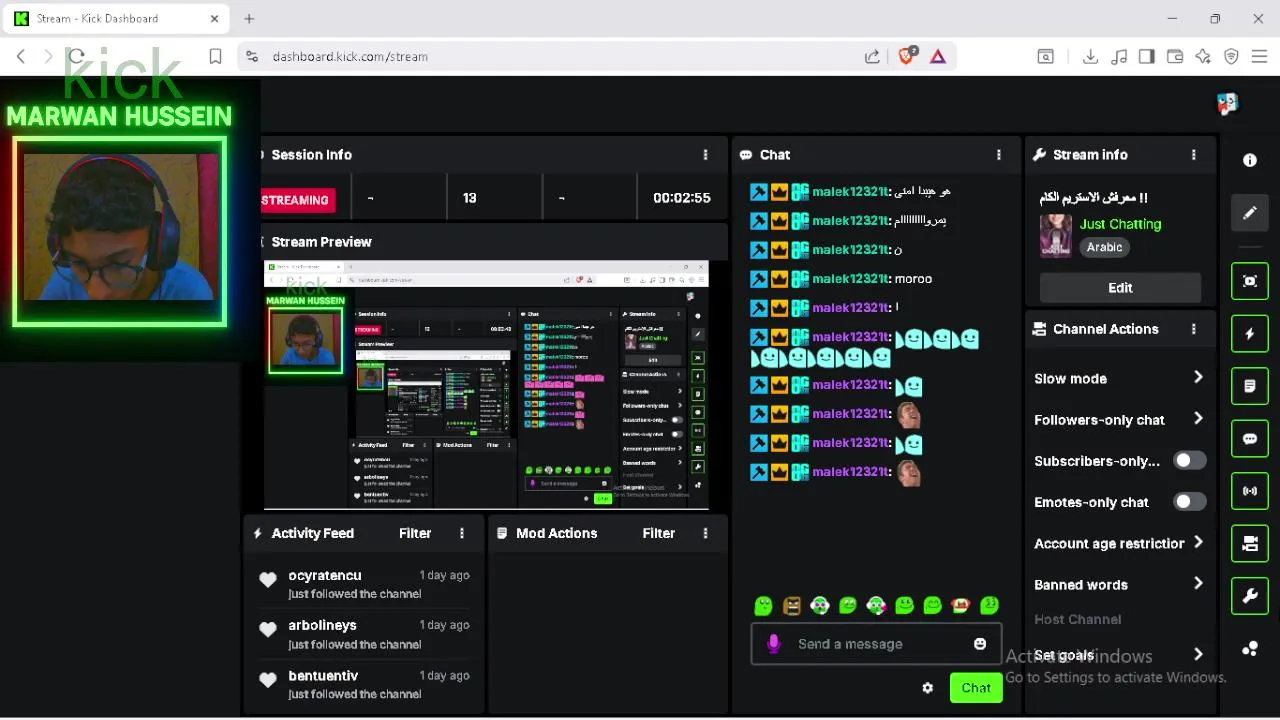
Task: Open the Brave playlist music note icon
Action: [1119, 56]
